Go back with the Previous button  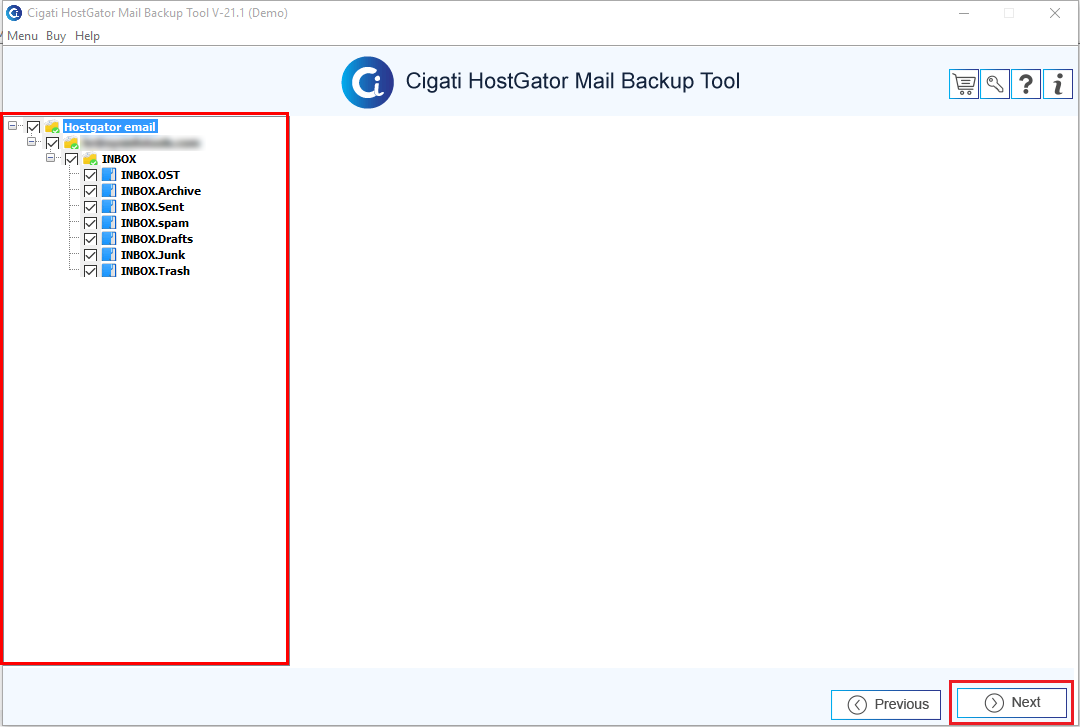[x=886, y=704]
